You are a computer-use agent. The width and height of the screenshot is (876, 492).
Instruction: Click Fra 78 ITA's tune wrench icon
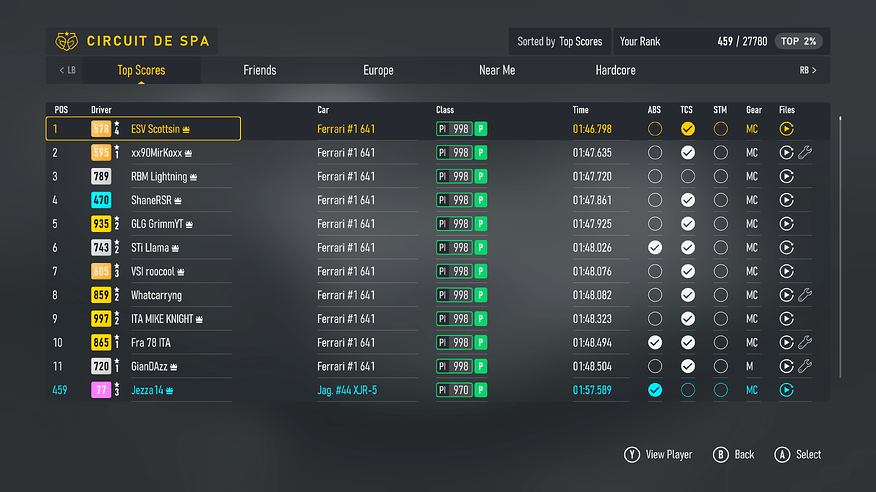pyautogui.click(x=804, y=342)
